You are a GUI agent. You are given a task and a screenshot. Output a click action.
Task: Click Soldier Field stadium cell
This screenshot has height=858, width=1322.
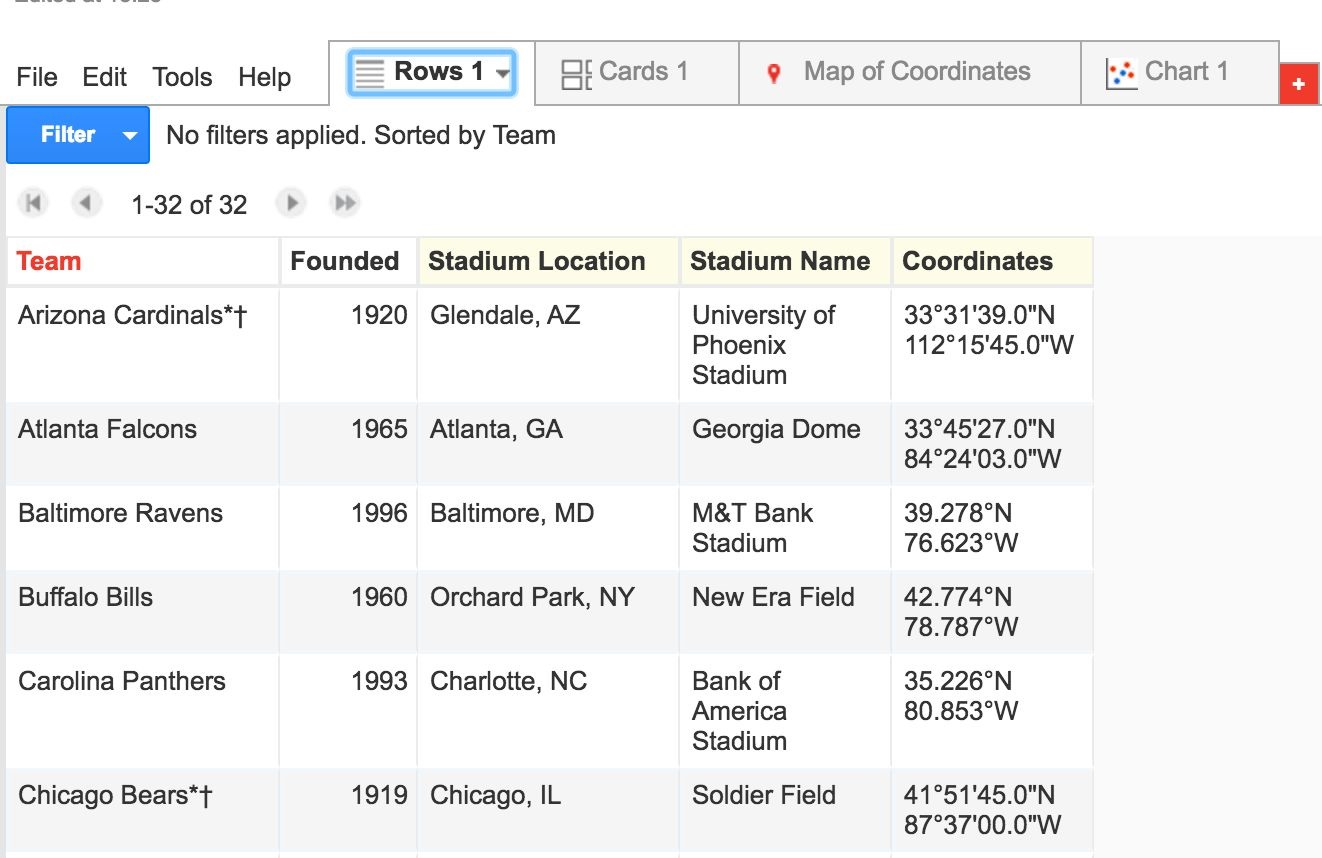click(x=785, y=811)
